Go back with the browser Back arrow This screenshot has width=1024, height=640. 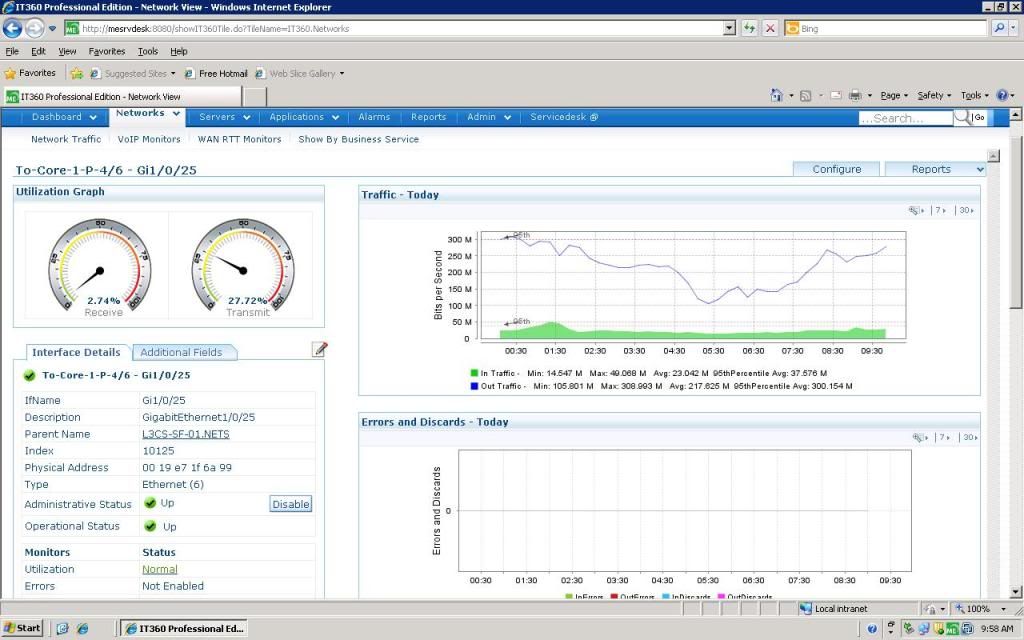tap(12, 28)
